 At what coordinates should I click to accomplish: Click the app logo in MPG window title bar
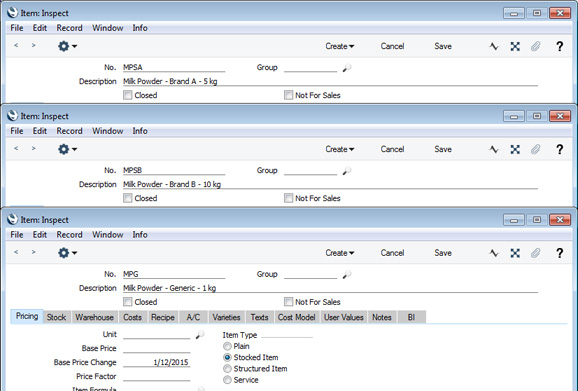click(12, 219)
